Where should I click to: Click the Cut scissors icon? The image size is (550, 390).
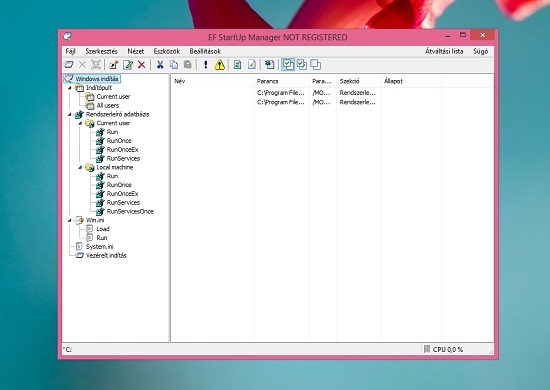coord(160,65)
